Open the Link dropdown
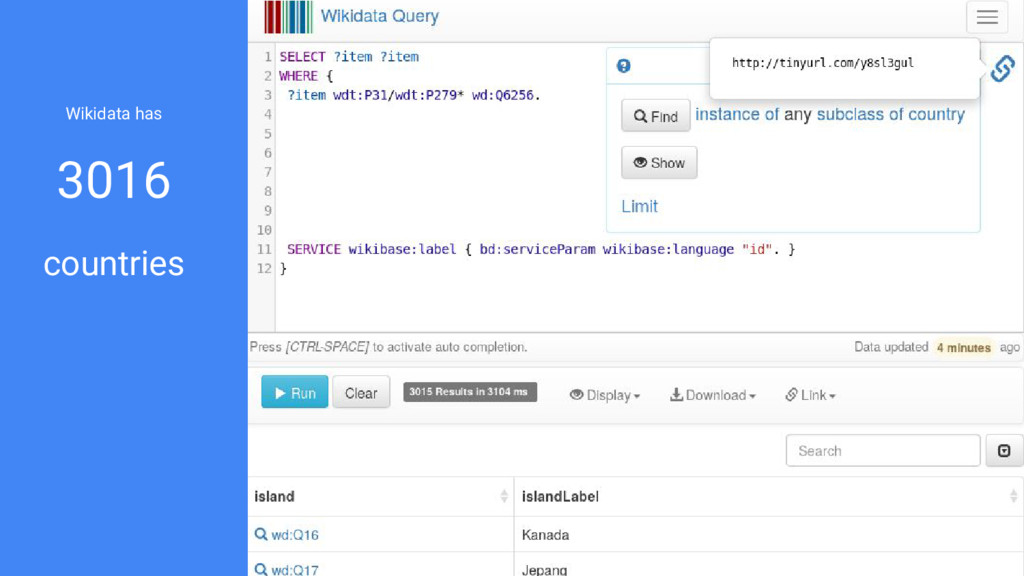 [x=810, y=395]
